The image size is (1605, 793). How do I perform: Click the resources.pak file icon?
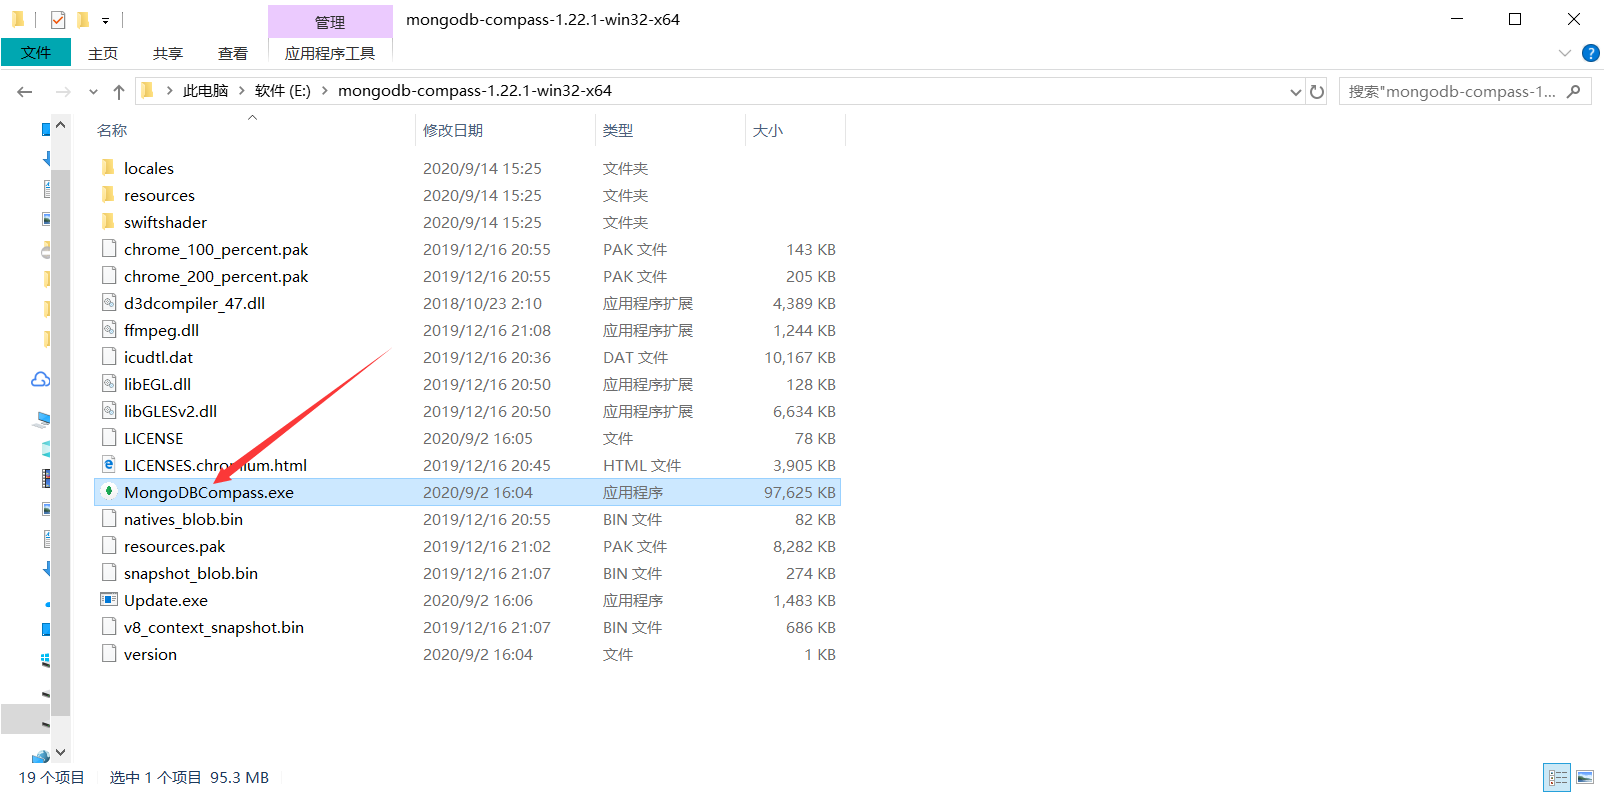[x=109, y=546]
